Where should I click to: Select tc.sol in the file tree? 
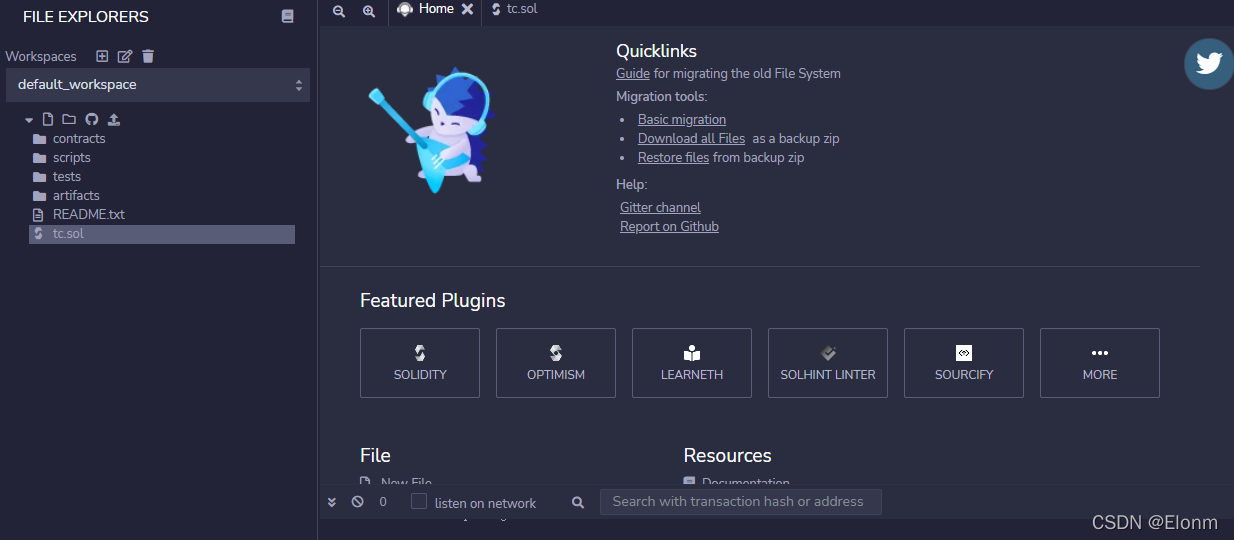162,234
